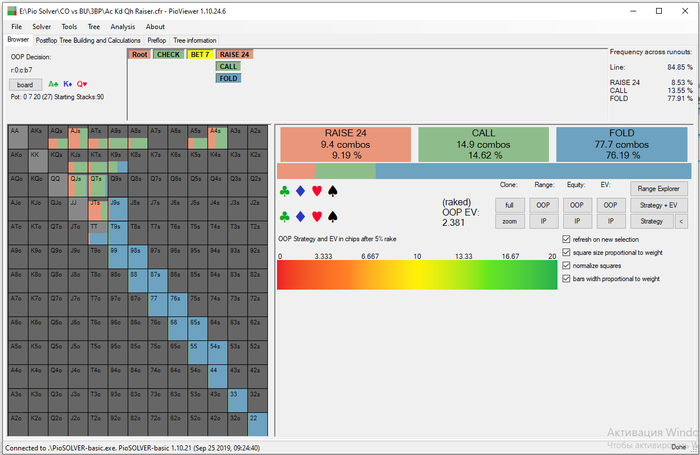
Task: Click the PioViewer app icon in title bar
Action: click(x=12, y=11)
